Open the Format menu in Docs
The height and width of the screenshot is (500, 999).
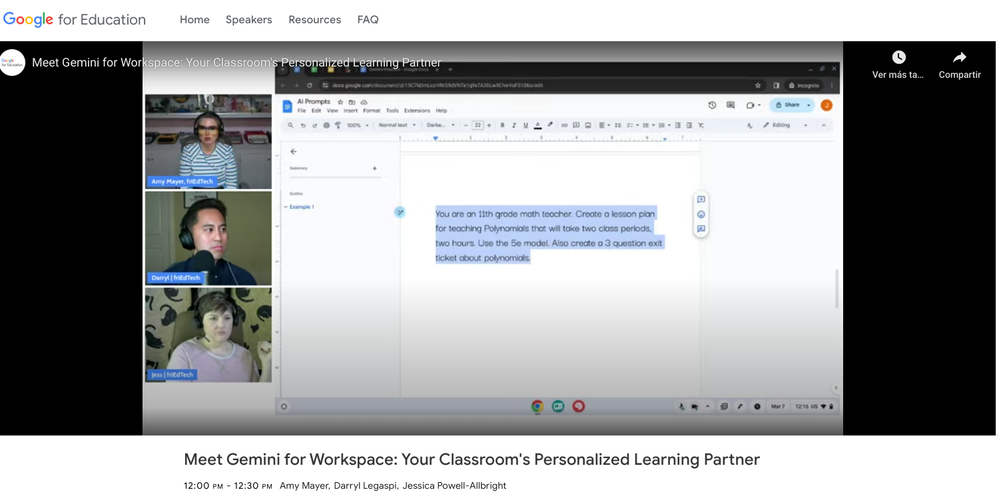point(371,111)
